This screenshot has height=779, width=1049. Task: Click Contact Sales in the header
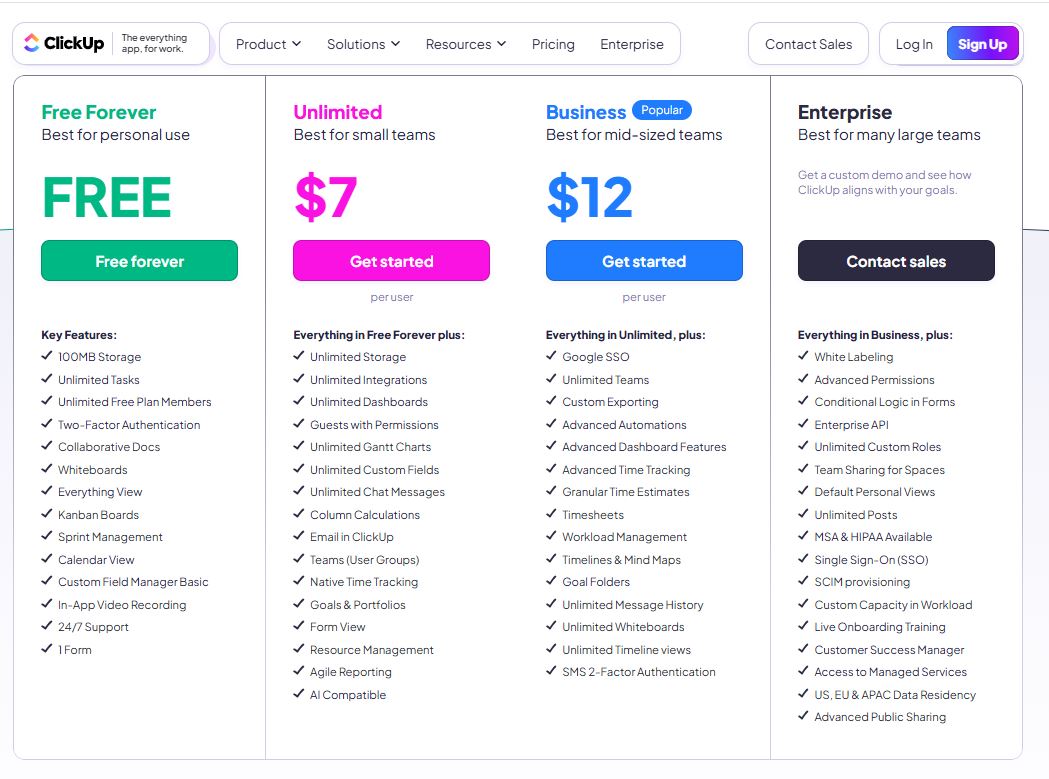(x=808, y=44)
